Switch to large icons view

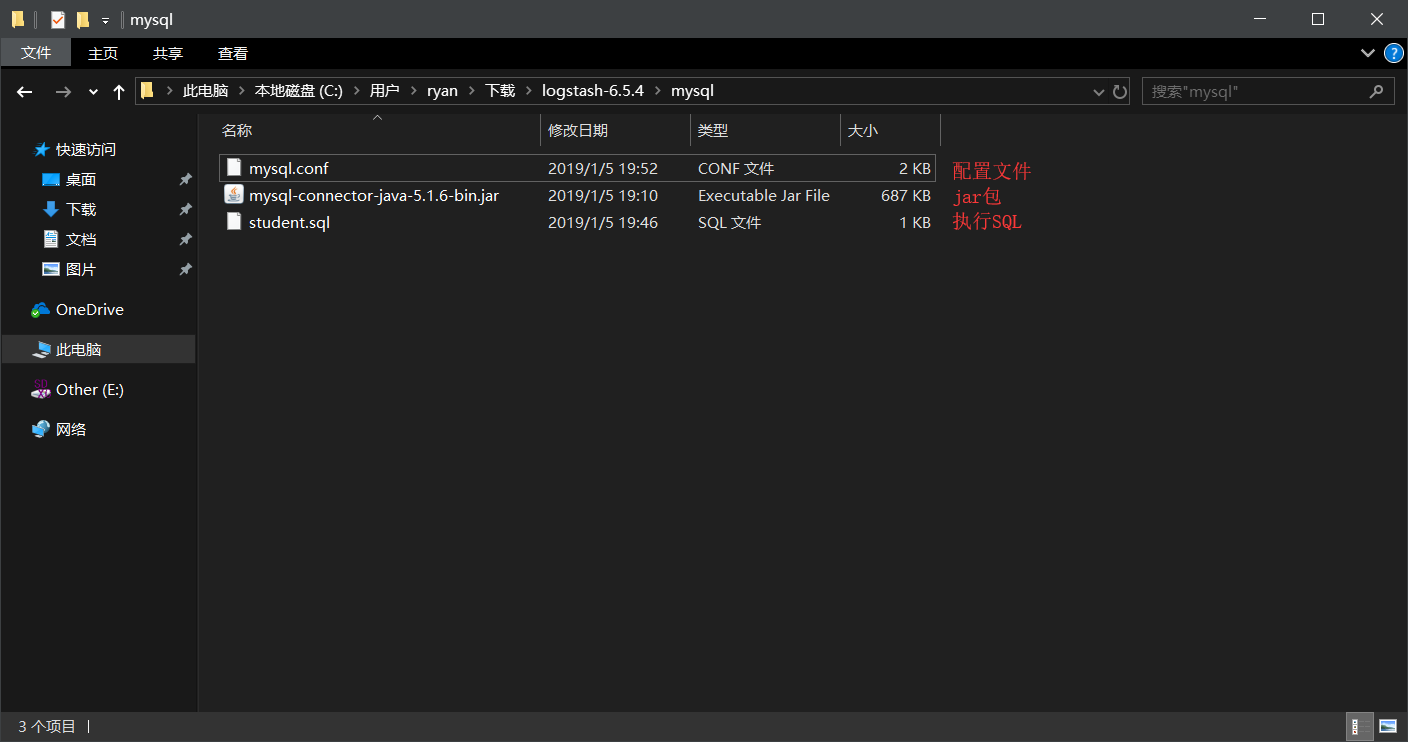click(1388, 727)
